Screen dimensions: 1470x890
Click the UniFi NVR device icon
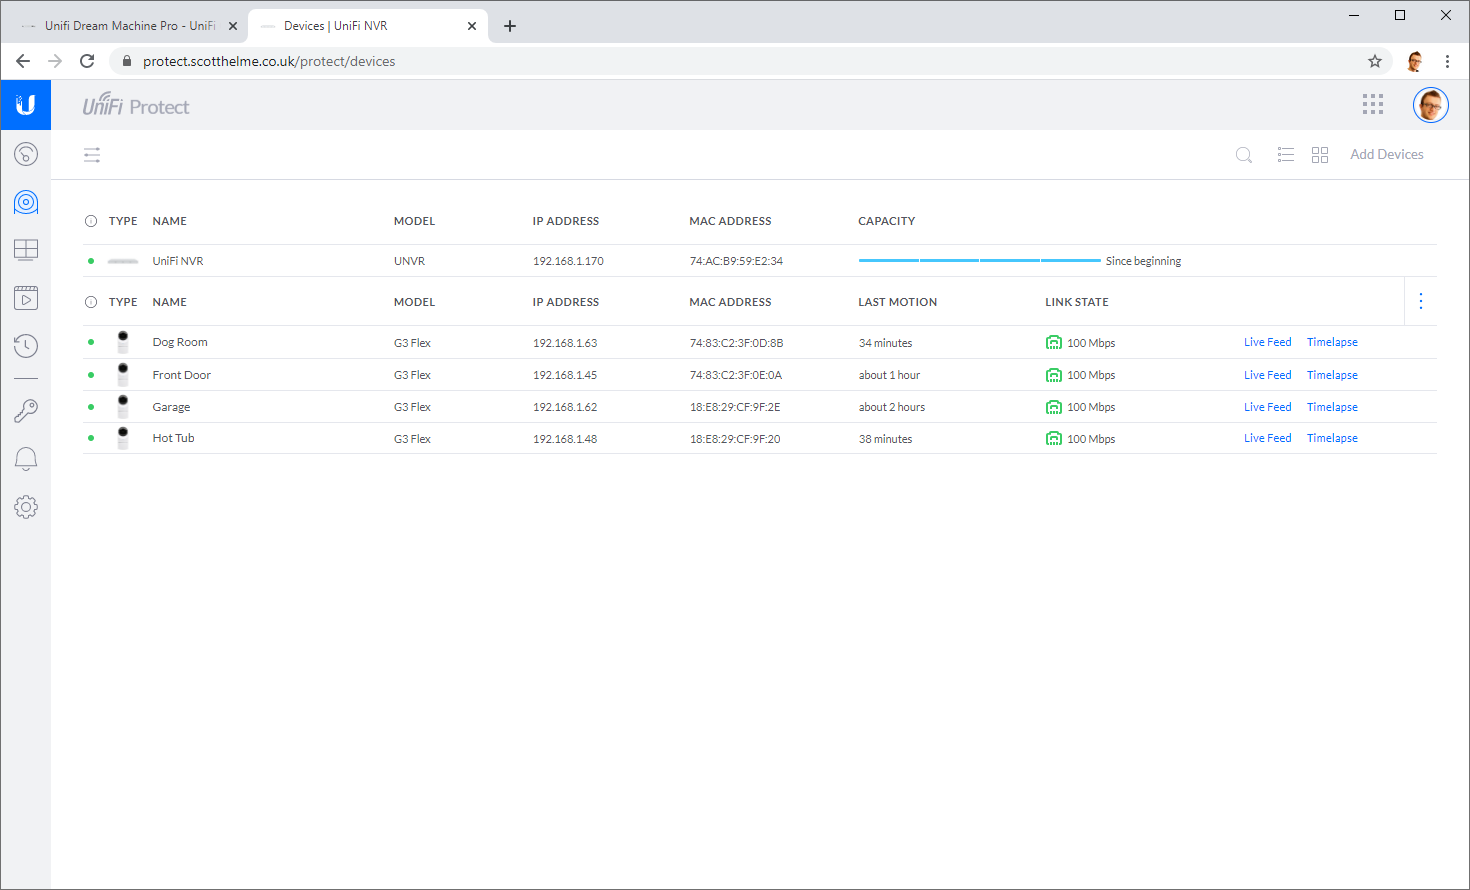(x=123, y=261)
